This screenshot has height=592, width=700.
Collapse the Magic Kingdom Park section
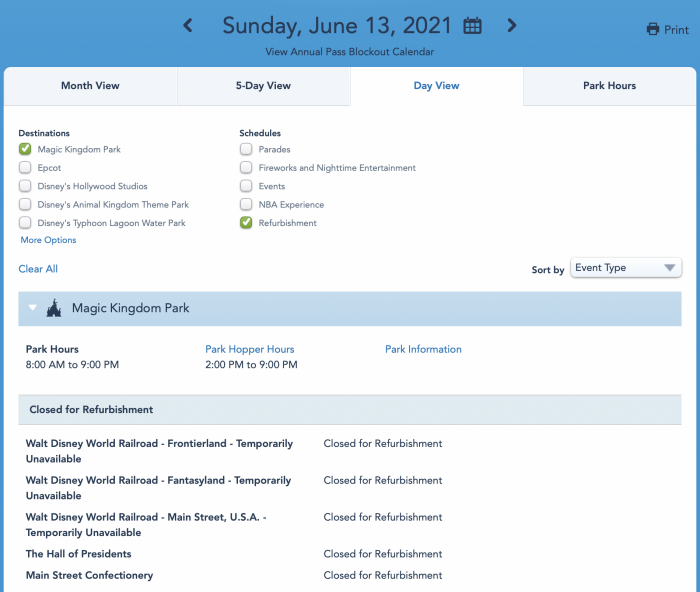(33, 308)
